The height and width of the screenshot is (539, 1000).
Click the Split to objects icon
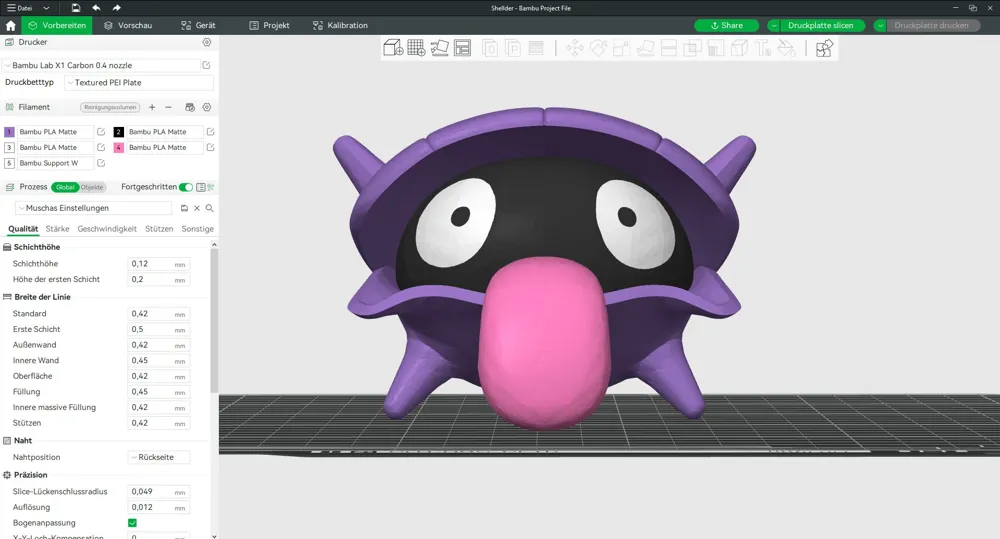pyautogui.click(x=490, y=48)
